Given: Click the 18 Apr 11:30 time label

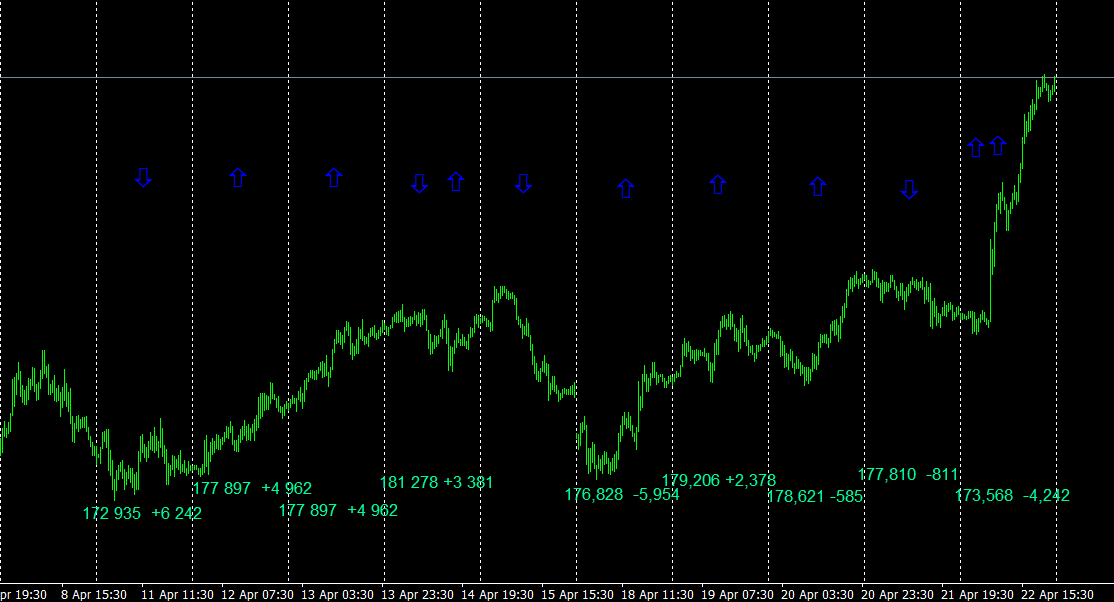Looking at the screenshot, I should pos(658,594).
